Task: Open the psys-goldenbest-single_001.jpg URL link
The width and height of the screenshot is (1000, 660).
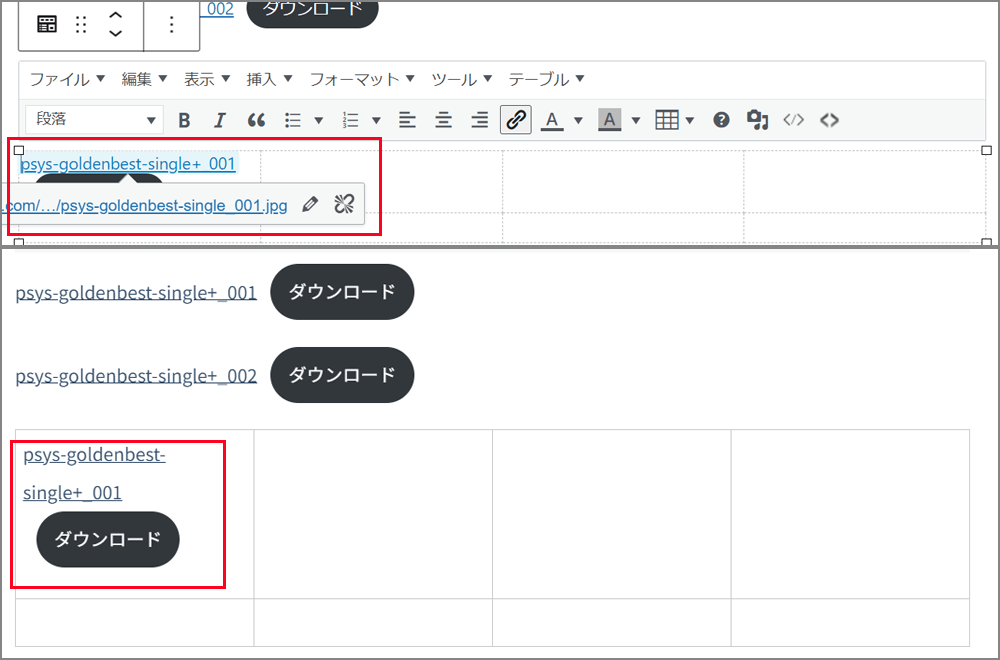Action: pyautogui.click(x=145, y=206)
